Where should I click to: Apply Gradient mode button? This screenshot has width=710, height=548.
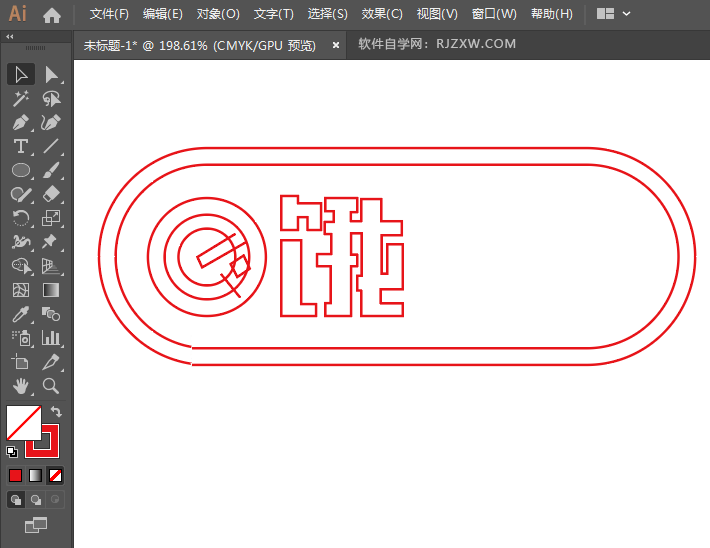tap(35, 476)
